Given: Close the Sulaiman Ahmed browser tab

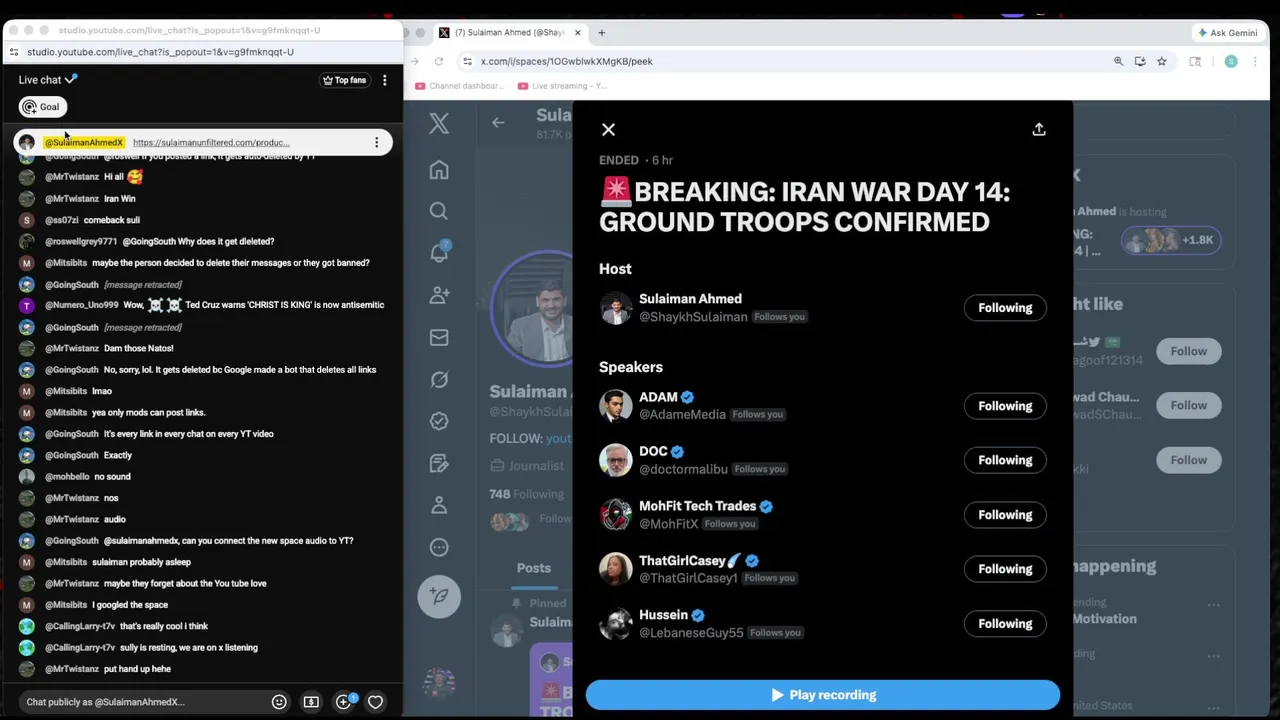Looking at the screenshot, I should pos(577,32).
